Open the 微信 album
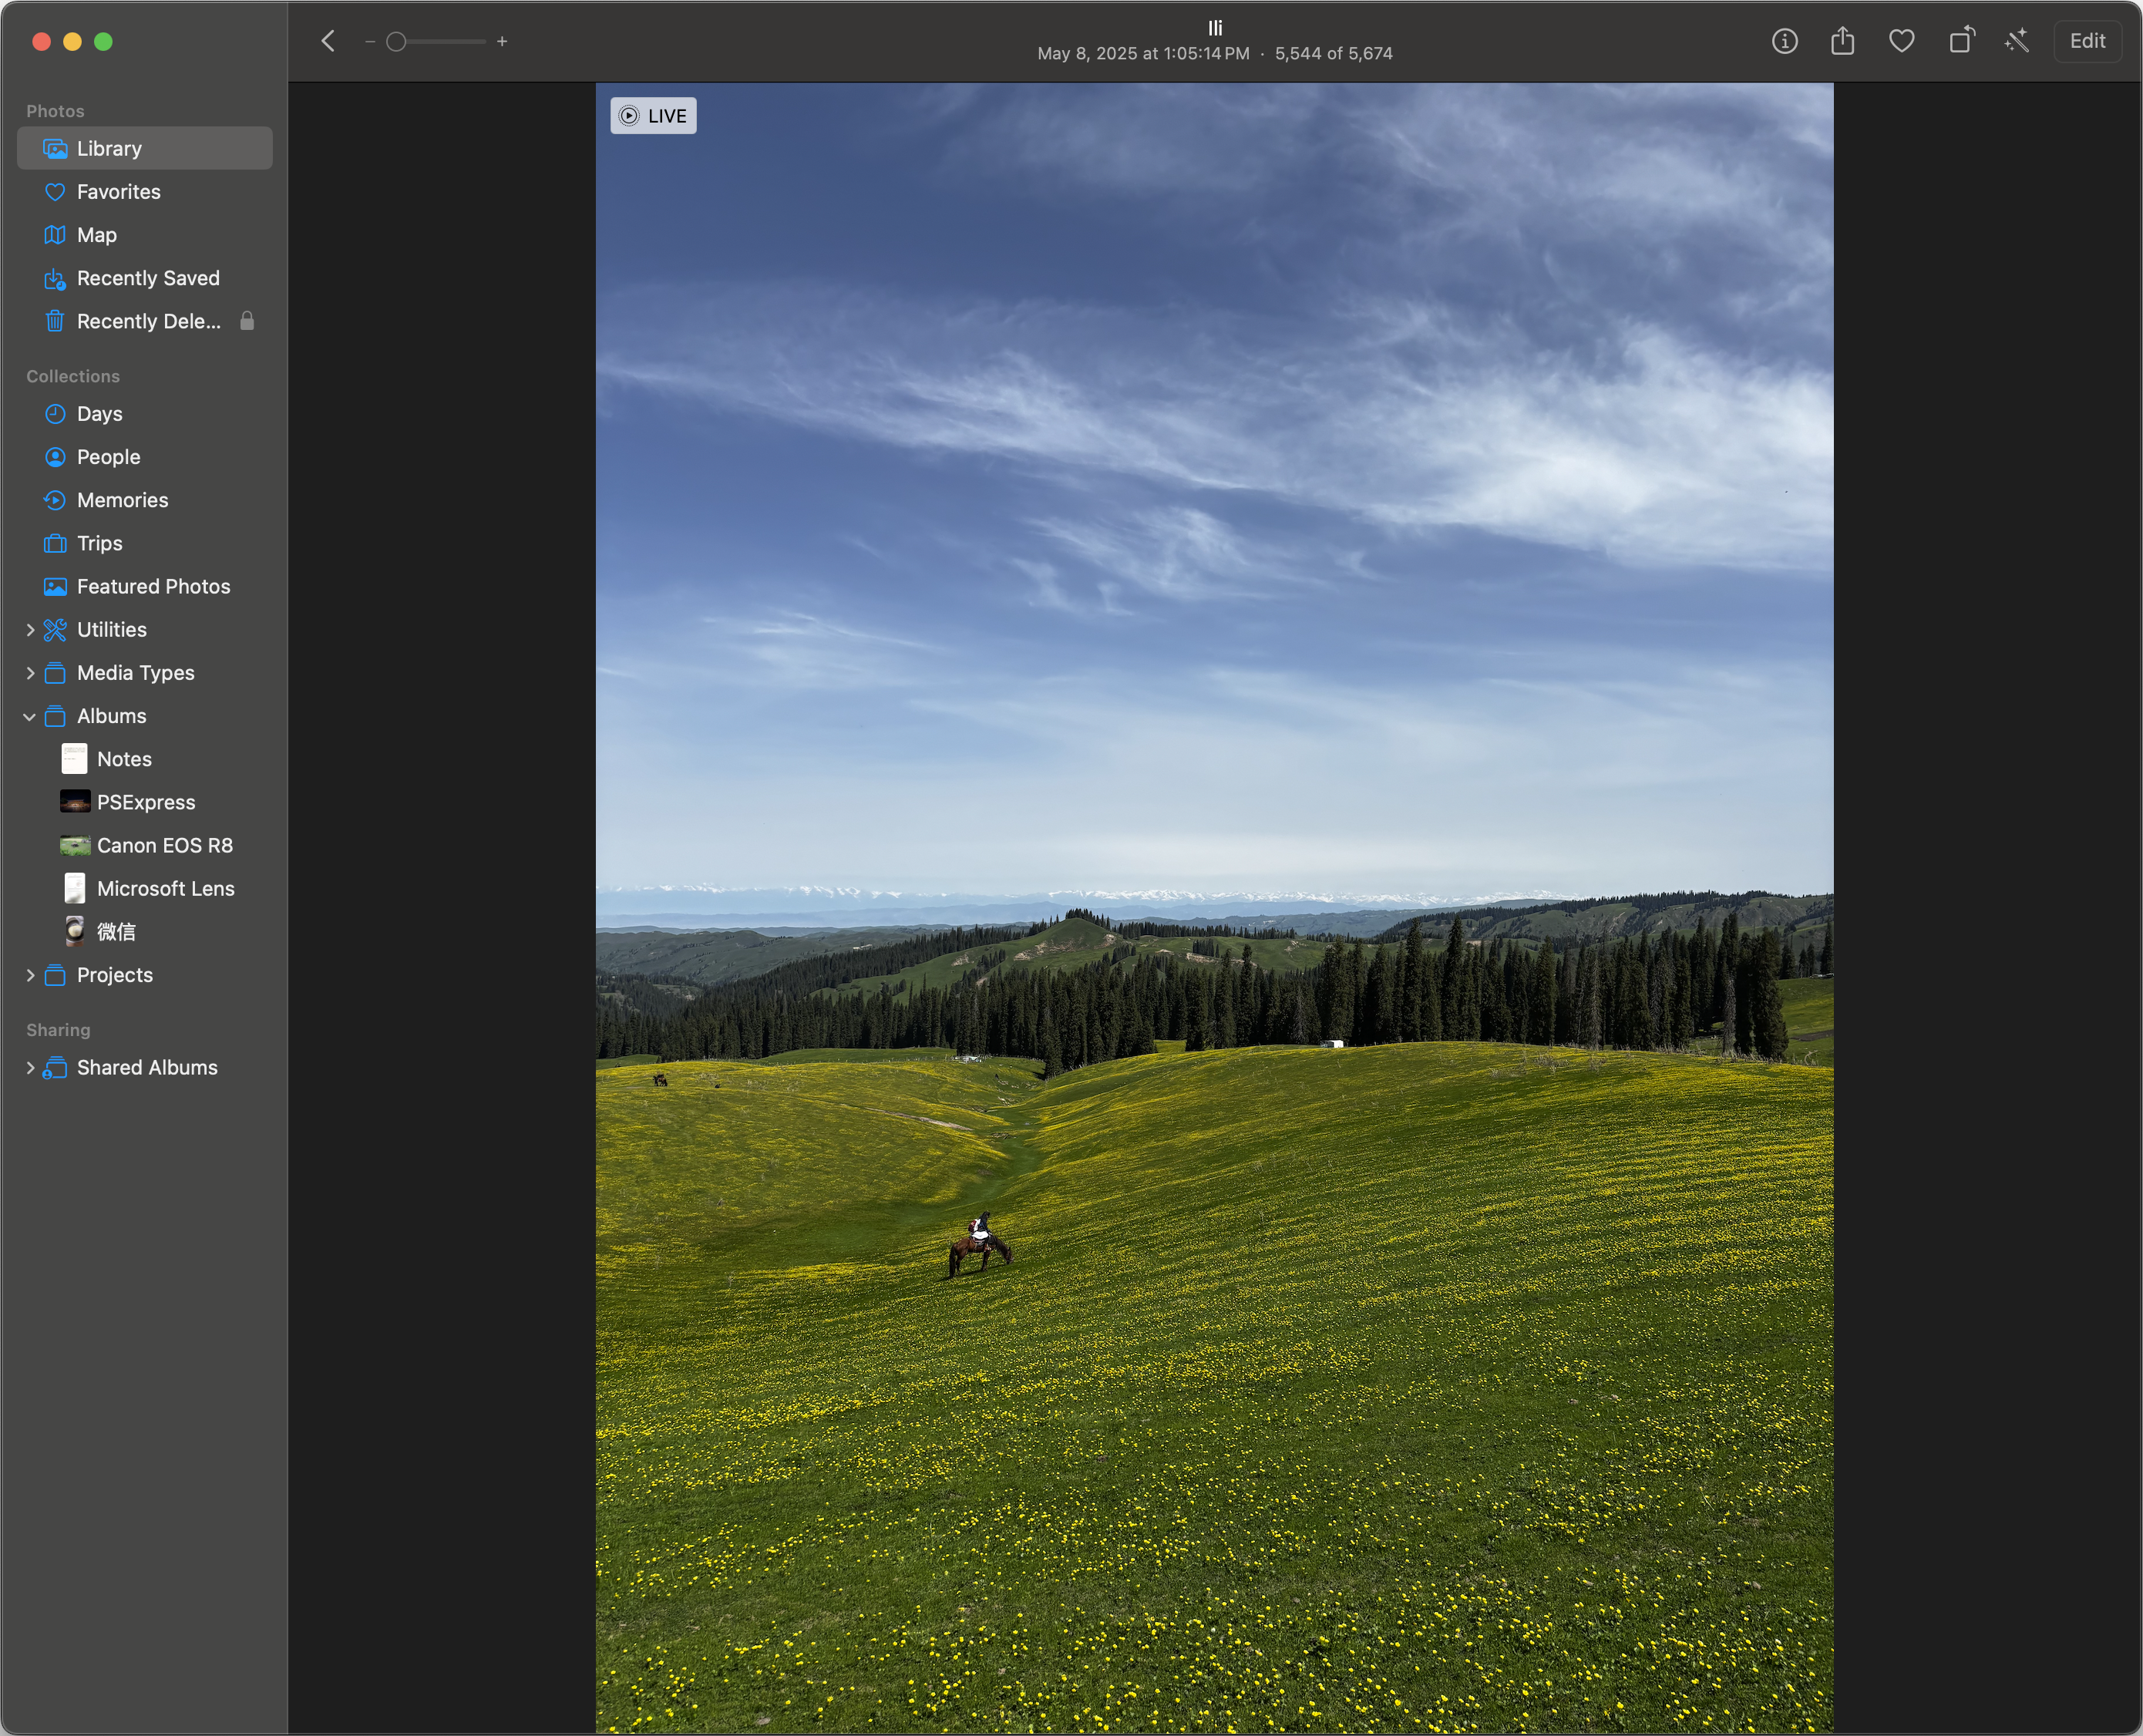2143x1736 pixels. point(115,932)
